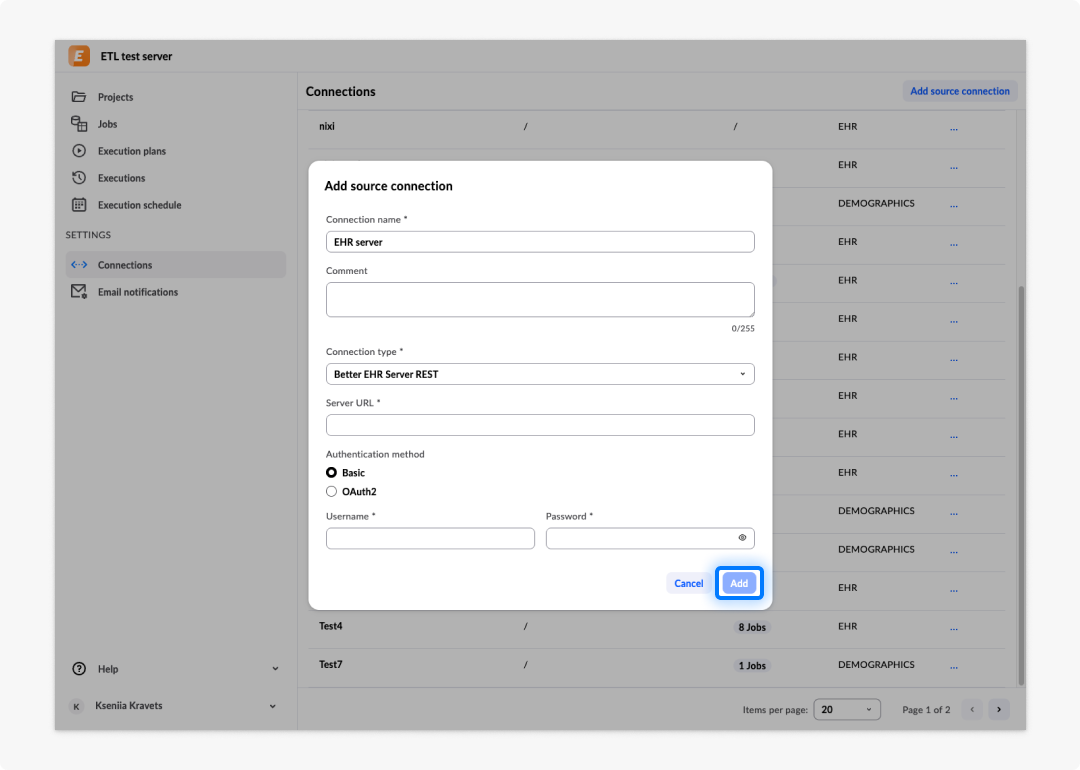Open Items per page dropdown
Image resolution: width=1080 pixels, height=770 pixels.
pyautogui.click(x=847, y=709)
